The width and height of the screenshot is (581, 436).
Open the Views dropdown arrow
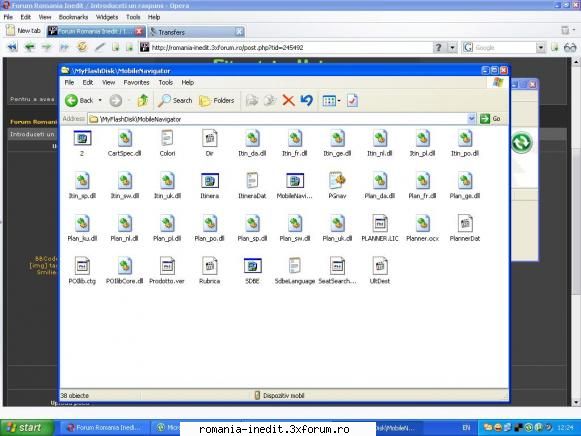[x=339, y=100]
